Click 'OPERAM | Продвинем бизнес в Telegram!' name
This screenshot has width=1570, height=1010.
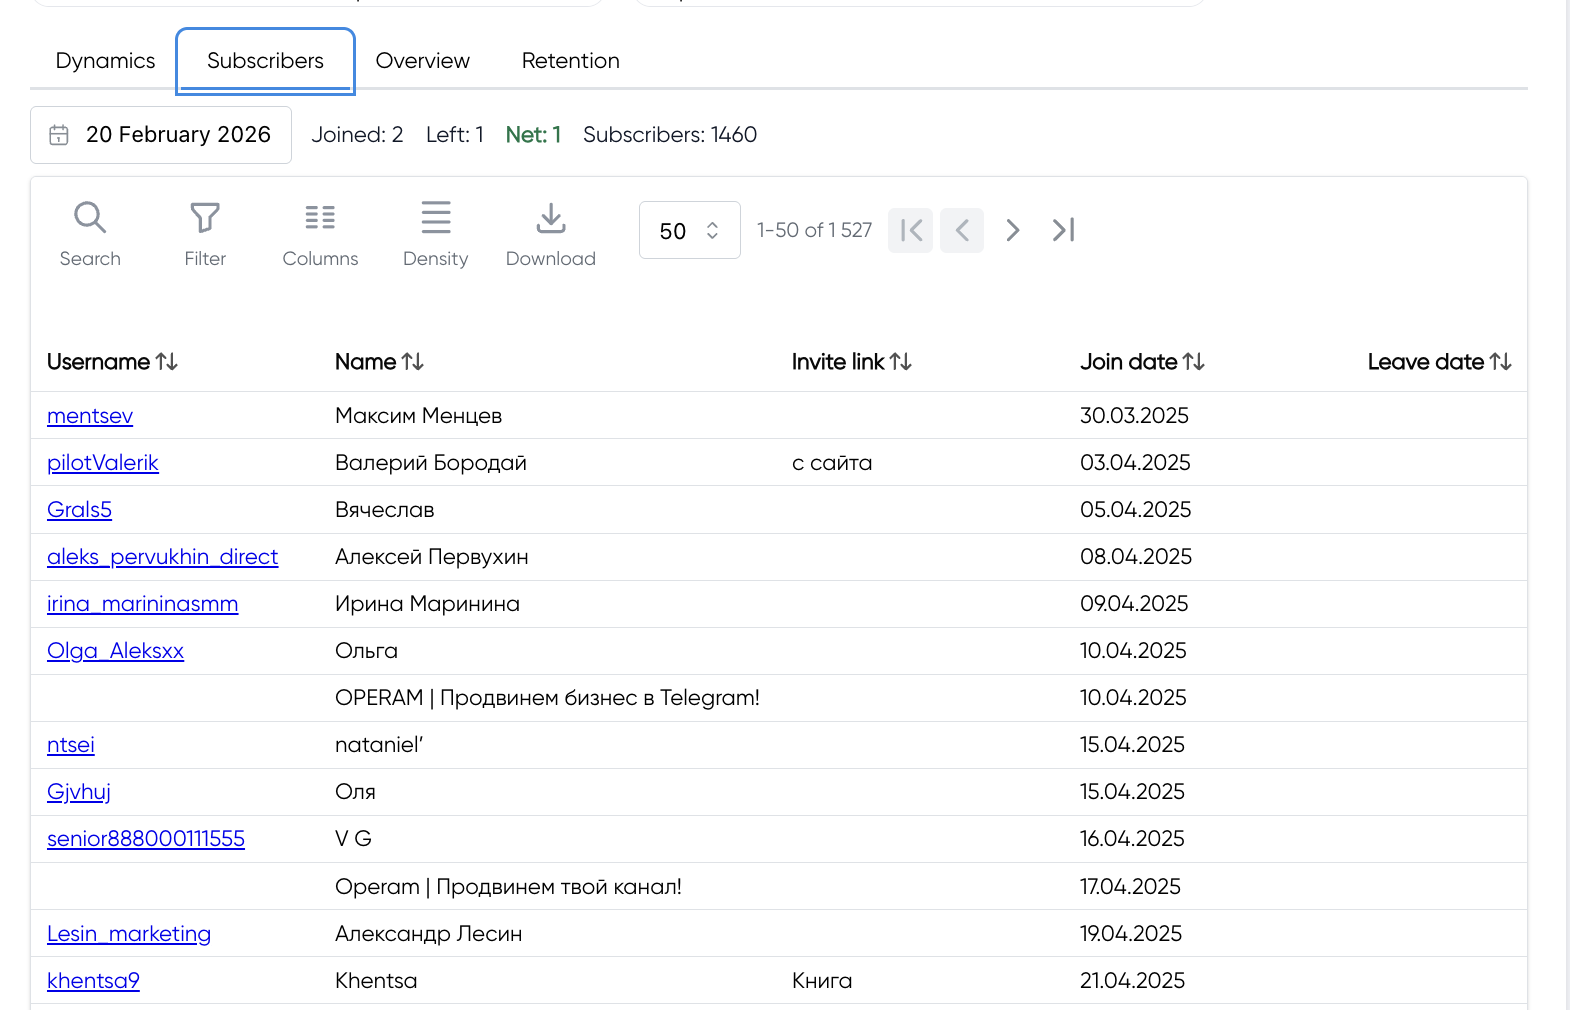pyautogui.click(x=547, y=698)
